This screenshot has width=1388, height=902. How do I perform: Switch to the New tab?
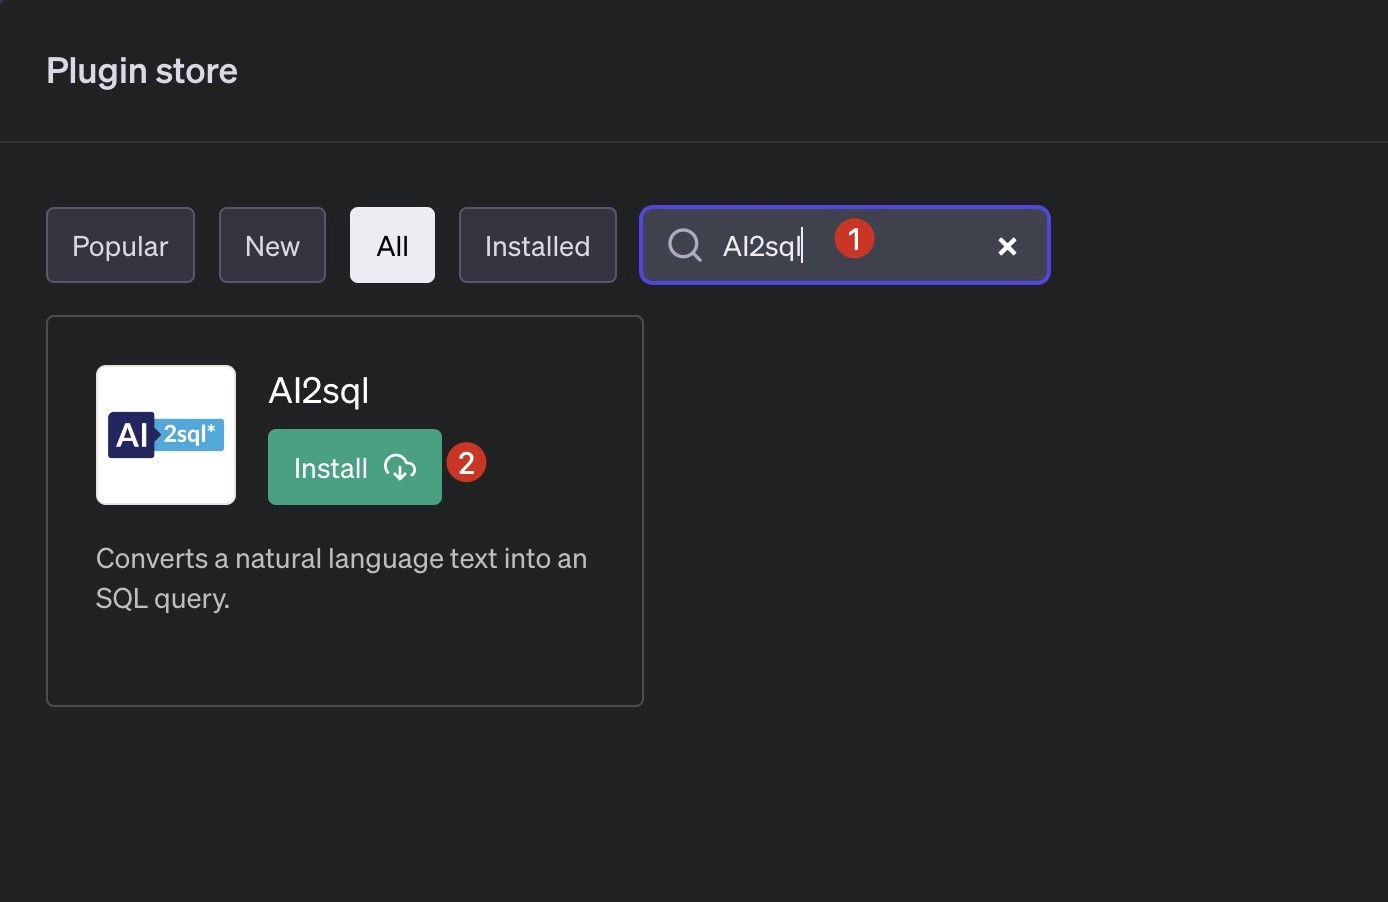(272, 245)
